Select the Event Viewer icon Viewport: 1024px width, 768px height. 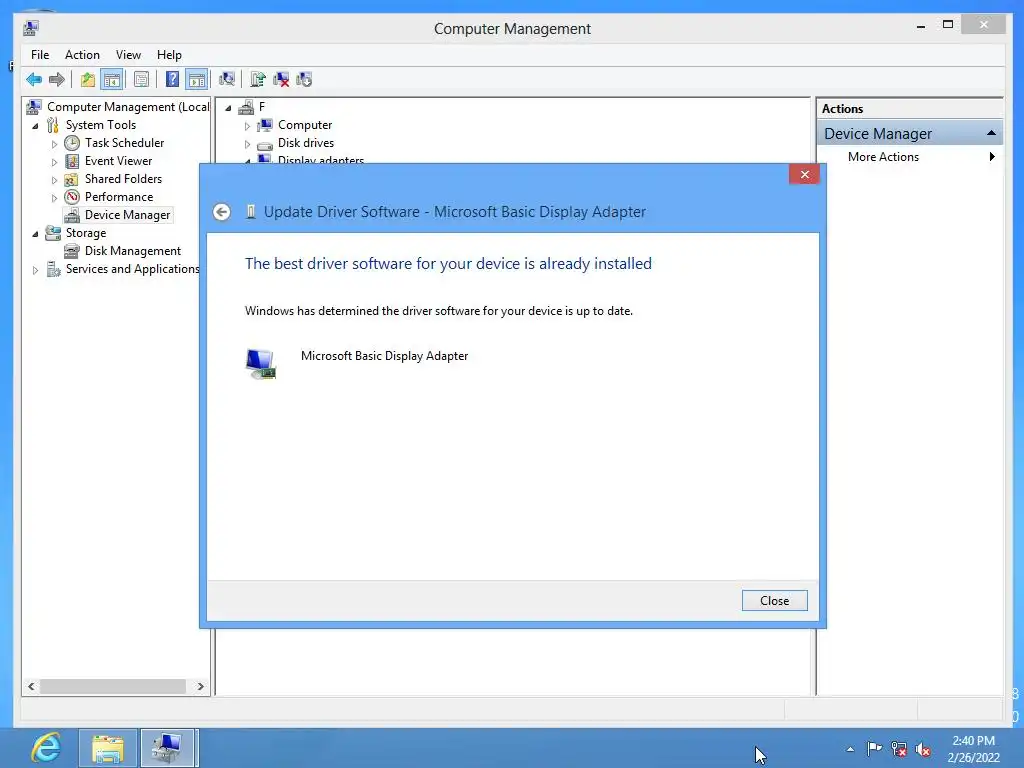pos(72,161)
